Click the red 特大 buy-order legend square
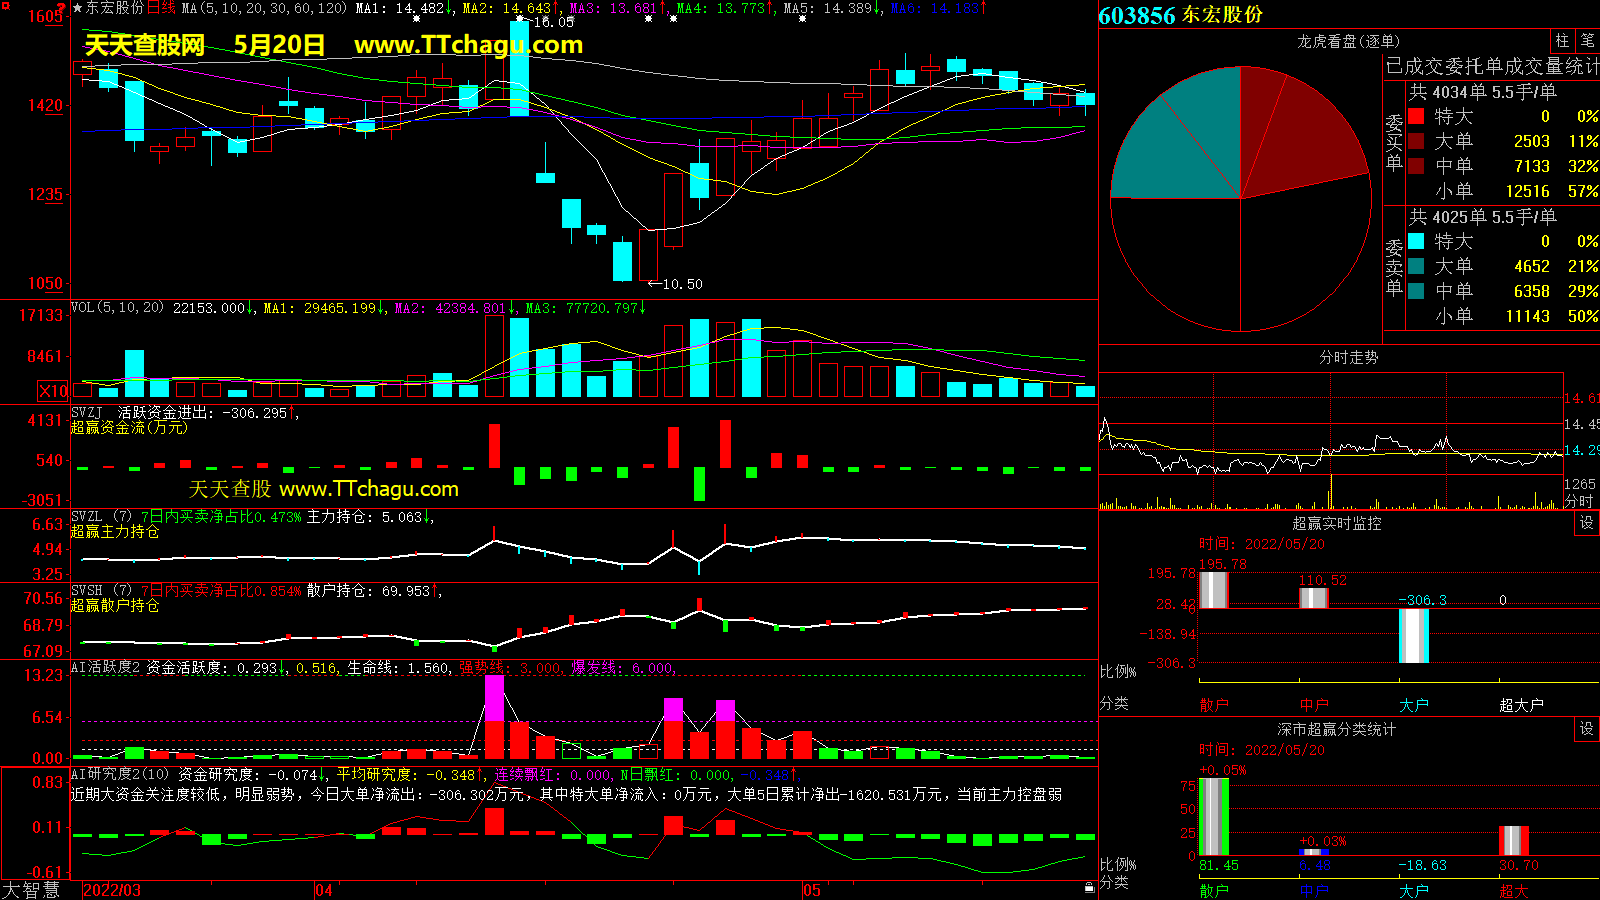The height and width of the screenshot is (900, 1600). pyautogui.click(x=1416, y=116)
